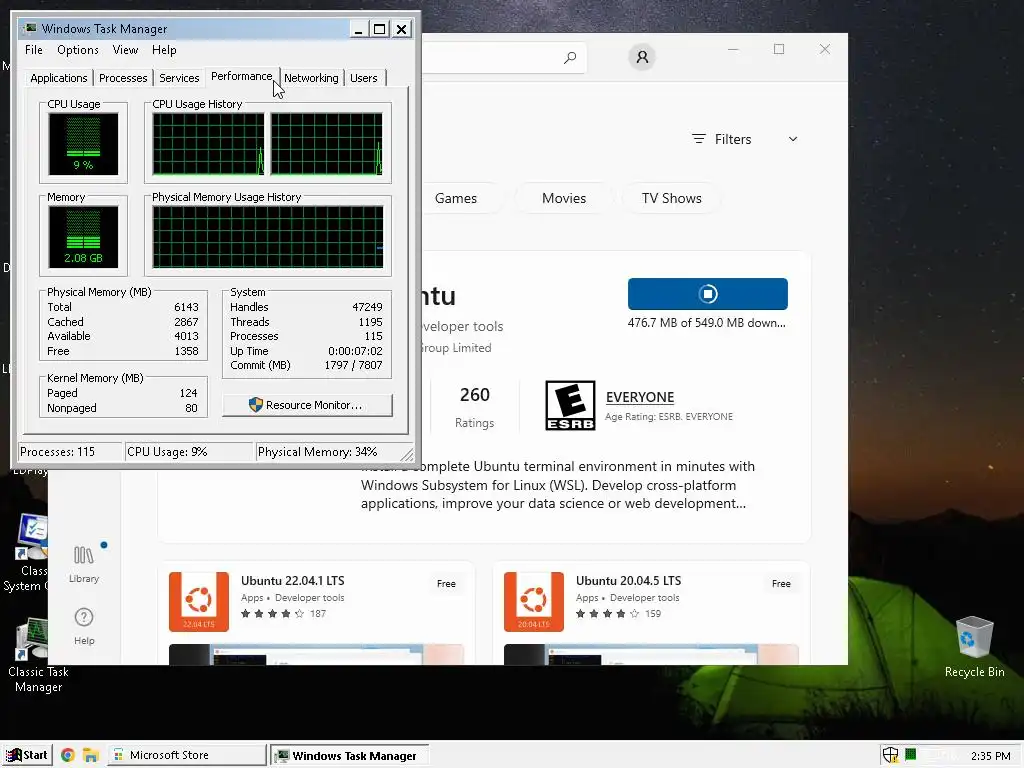Open the Microsoft Store search magnifier
This screenshot has width=1024, height=768.
(x=570, y=57)
